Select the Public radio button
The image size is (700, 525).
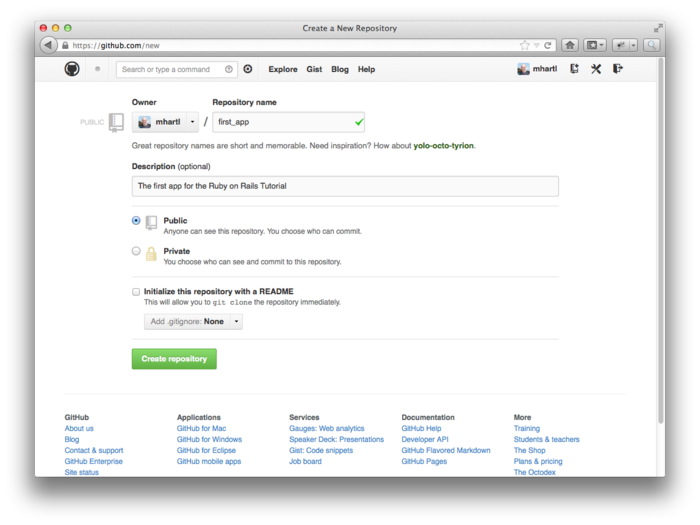pyautogui.click(x=136, y=221)
